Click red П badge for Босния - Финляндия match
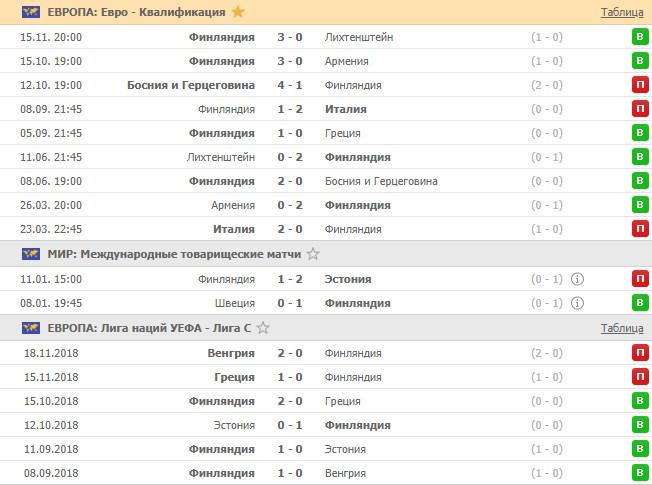The image size is (652, 485). click(x=639, y=85)
